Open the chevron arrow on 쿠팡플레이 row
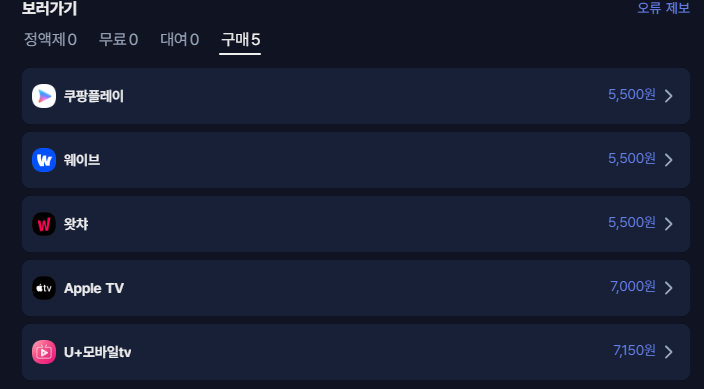Viewport: 704px width, 389px height. click(x=669, y=96)
